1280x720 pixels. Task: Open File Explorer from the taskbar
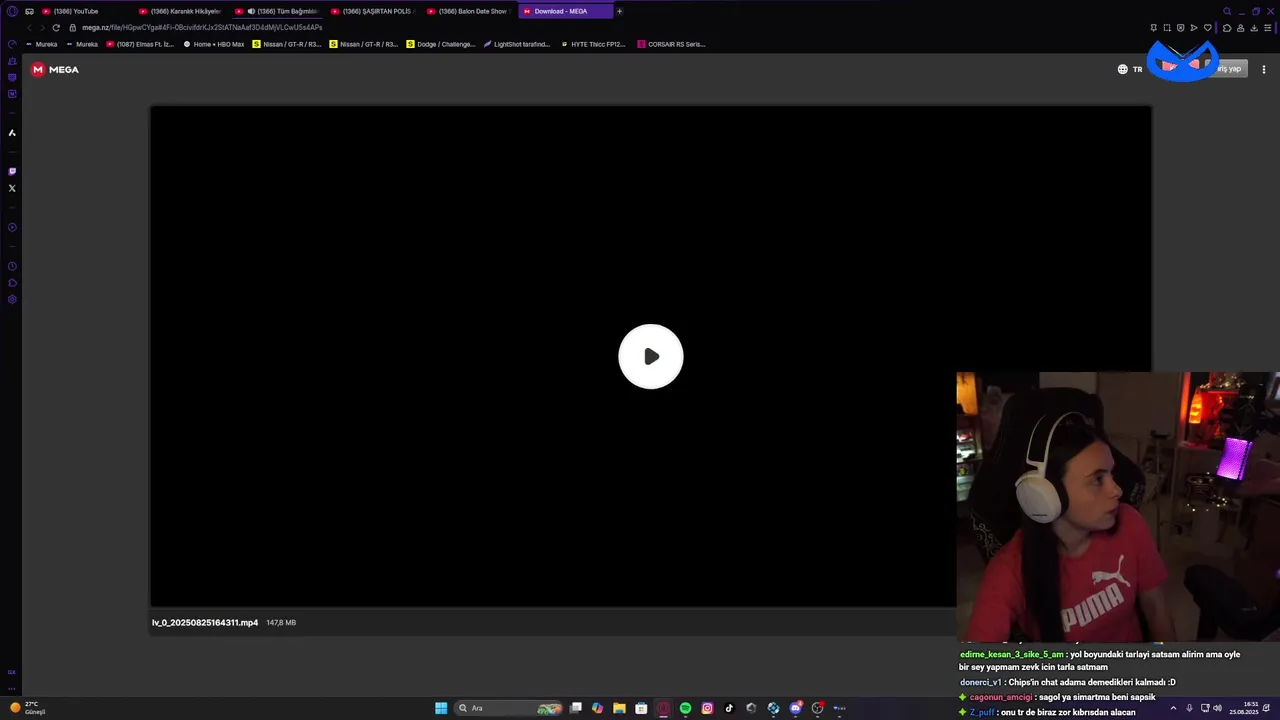[619, 708]
